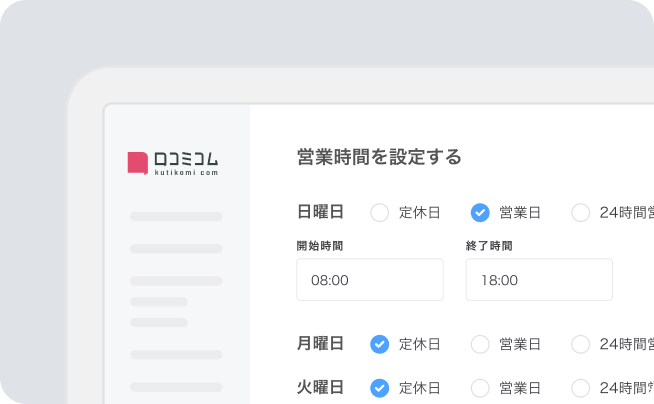Click the 火曜日 label
This screenshot has height=404, width=654.
click(x=320, y=387)
